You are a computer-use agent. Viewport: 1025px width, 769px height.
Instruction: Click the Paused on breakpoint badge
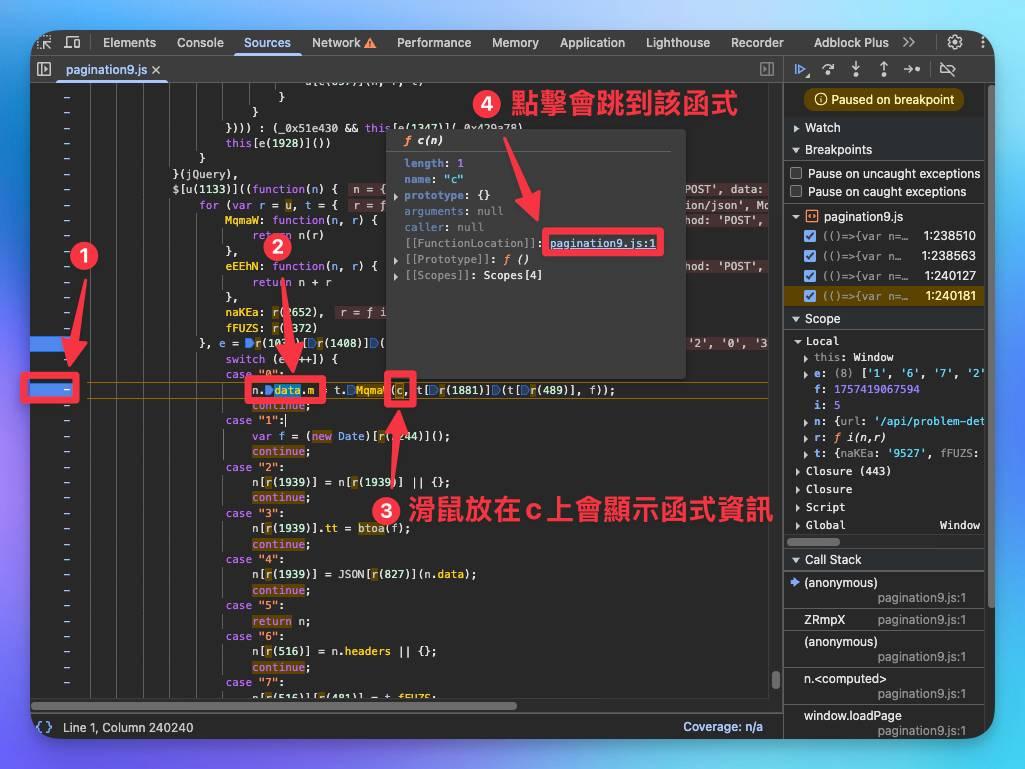[x=884, y=99]
